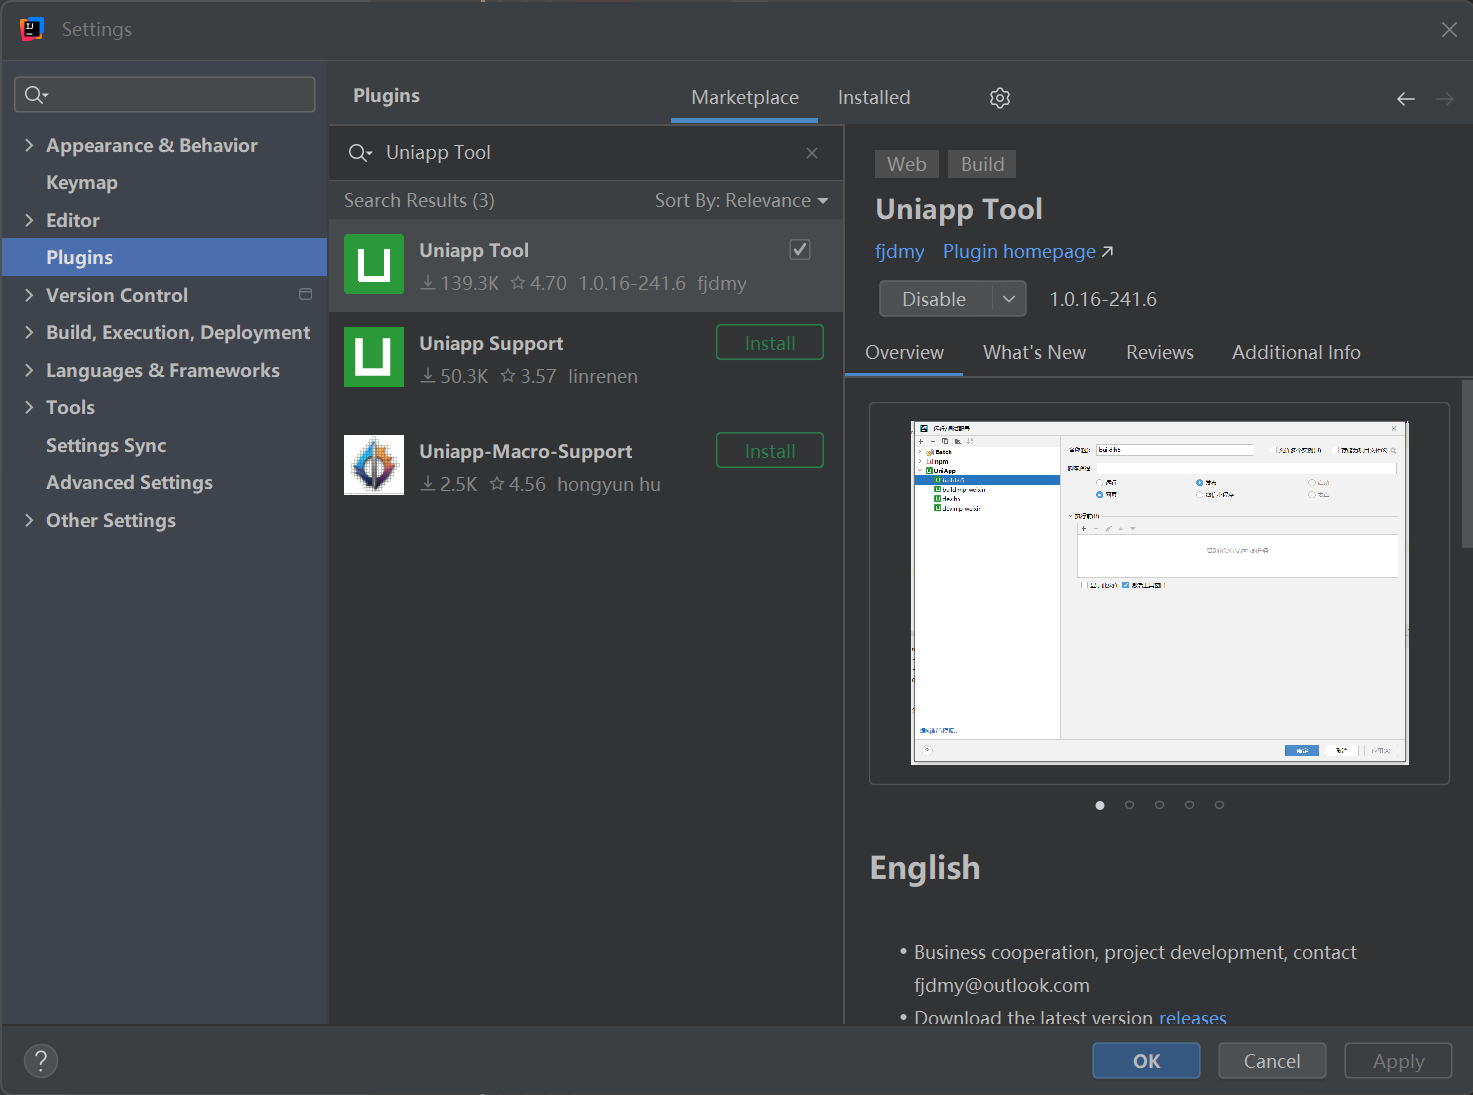The width and height of the screenshot is (1473, 1095).
Task: Expand the Tools settings section
Action: (29, 407)
